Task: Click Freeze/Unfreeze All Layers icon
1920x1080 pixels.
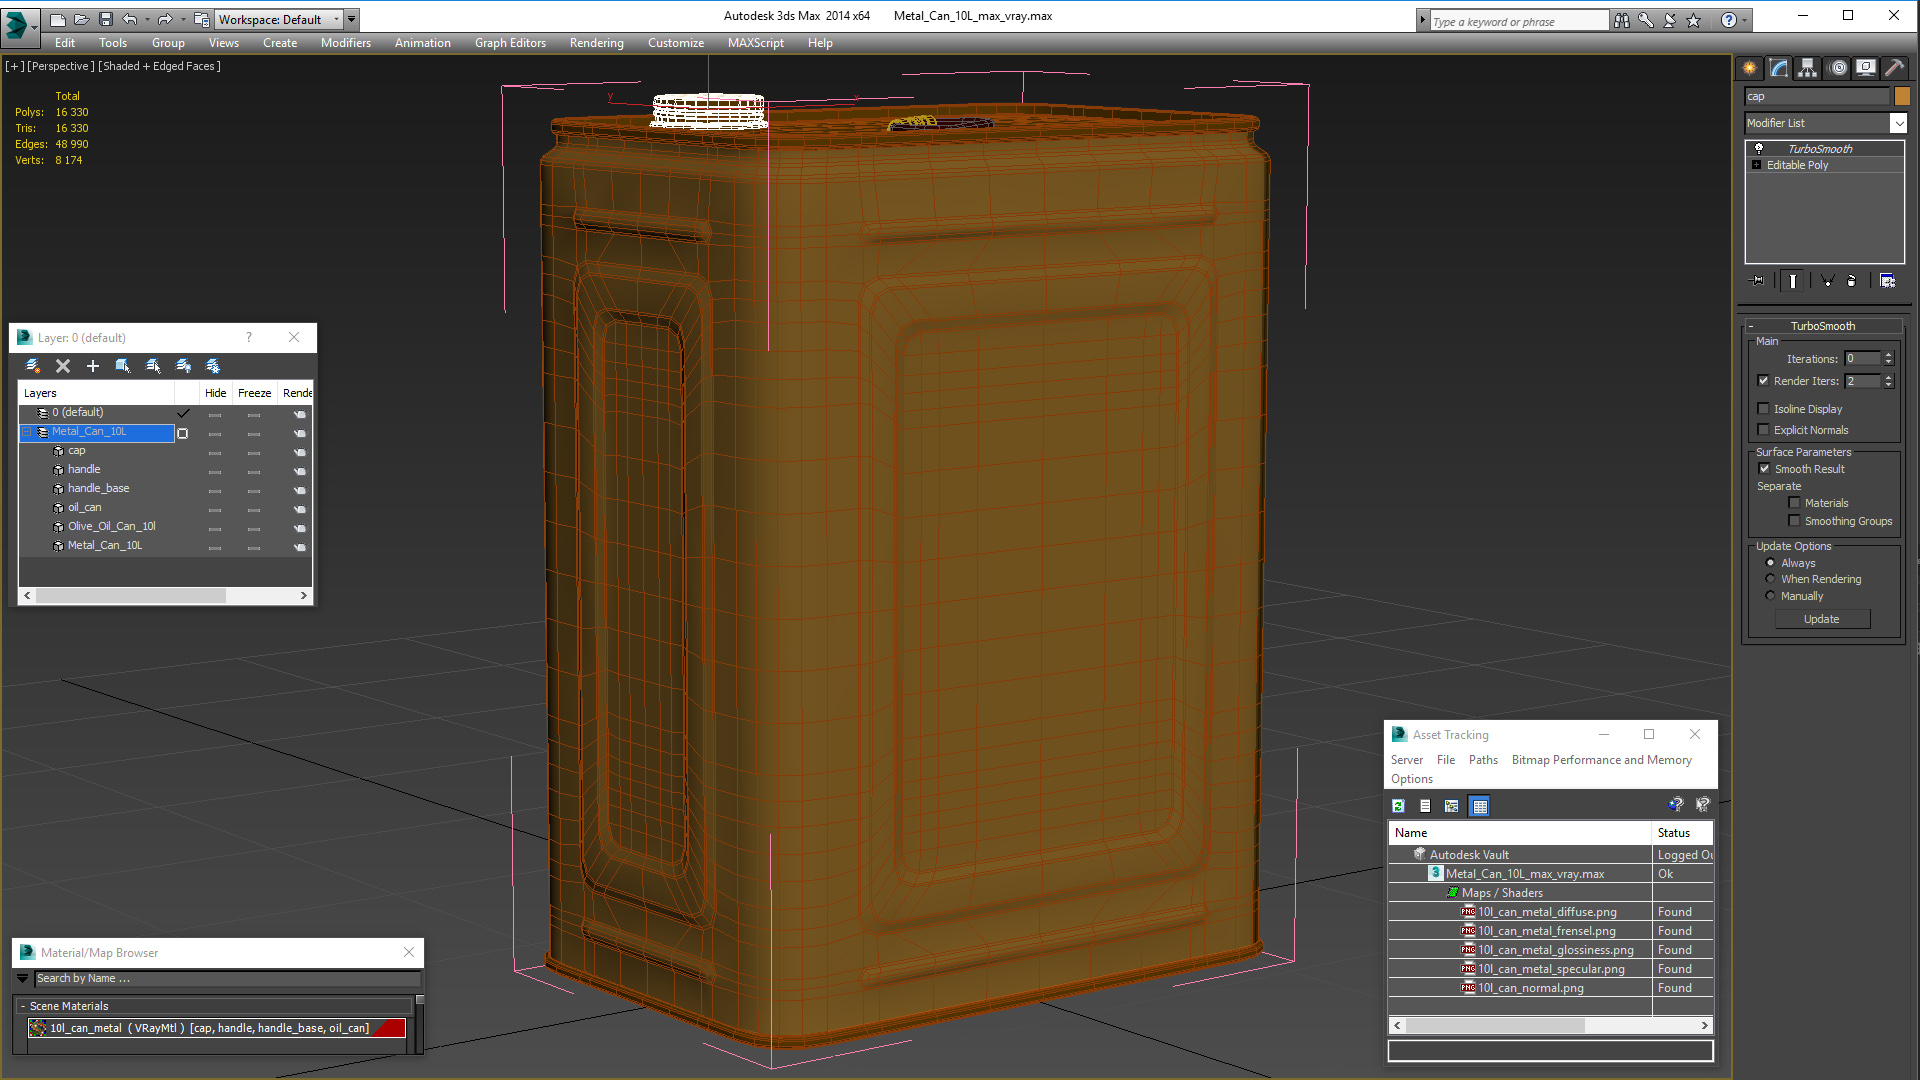Action: (213, 366)
